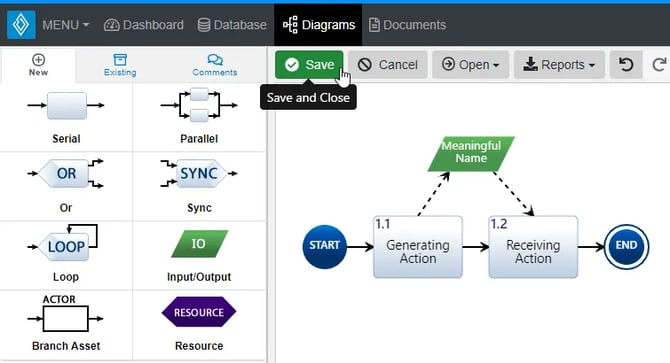Switch to the New constructs tab

coord(38,65)
